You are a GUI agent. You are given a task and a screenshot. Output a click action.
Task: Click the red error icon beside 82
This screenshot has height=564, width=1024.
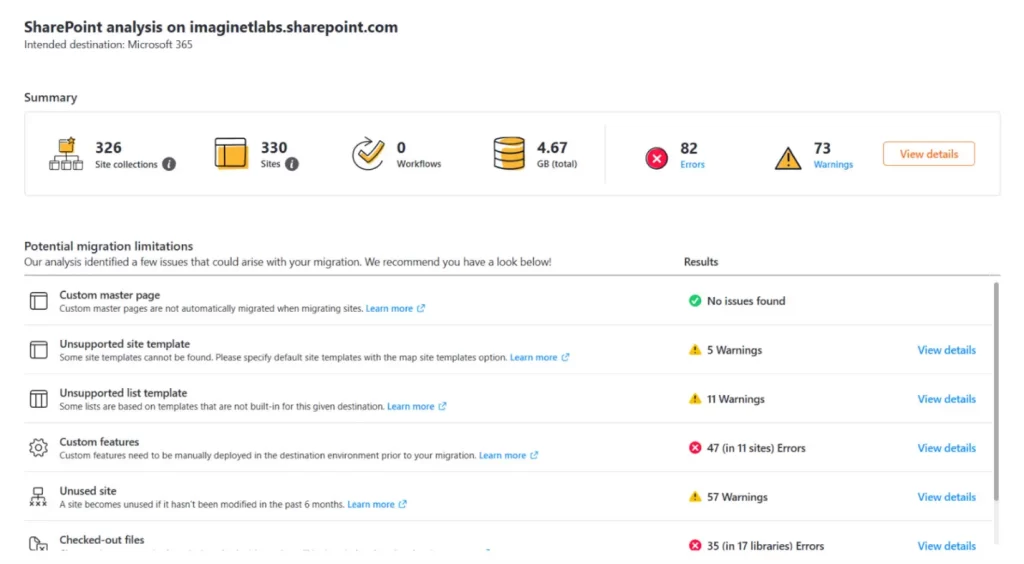click(656, 158)
